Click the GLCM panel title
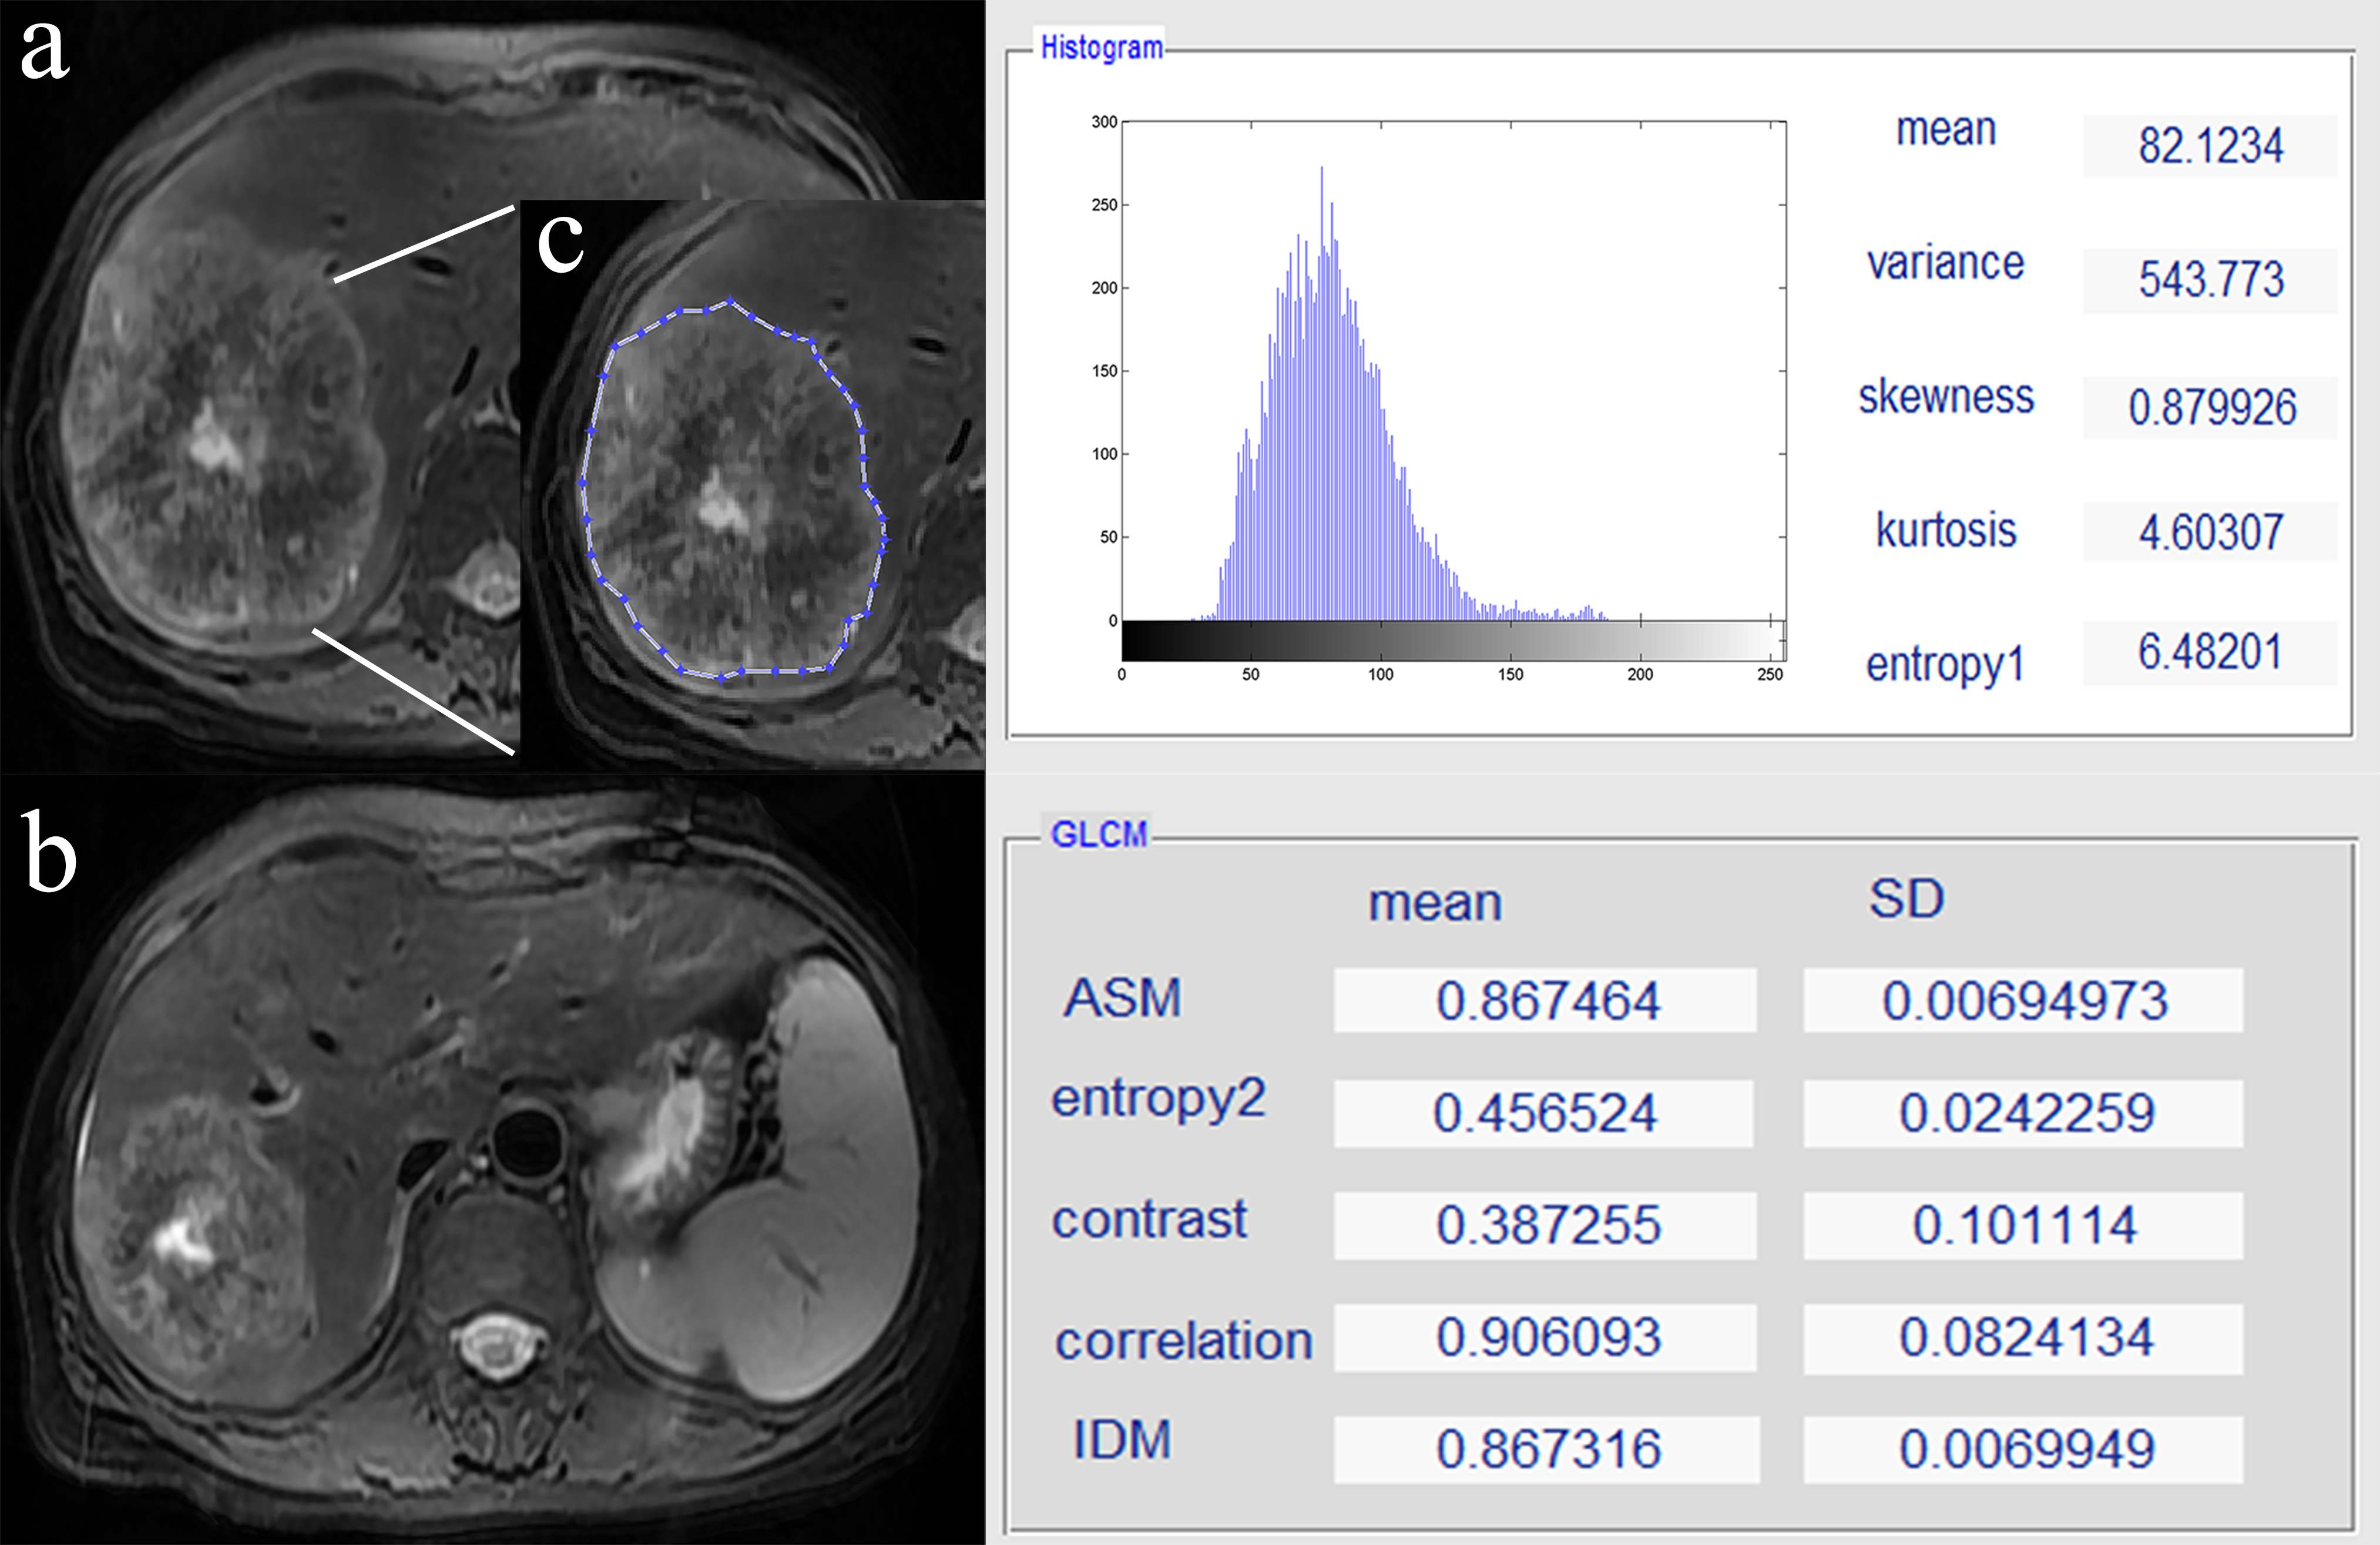2380x1545 pixels. tap(1098, 834)
